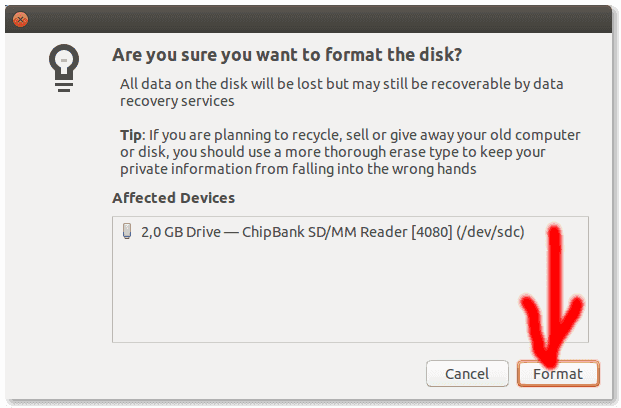This screenshot has height=408, width=621.
Task: Click the bold Tip word
Action: pyautogui.click(x=131, y=135)
